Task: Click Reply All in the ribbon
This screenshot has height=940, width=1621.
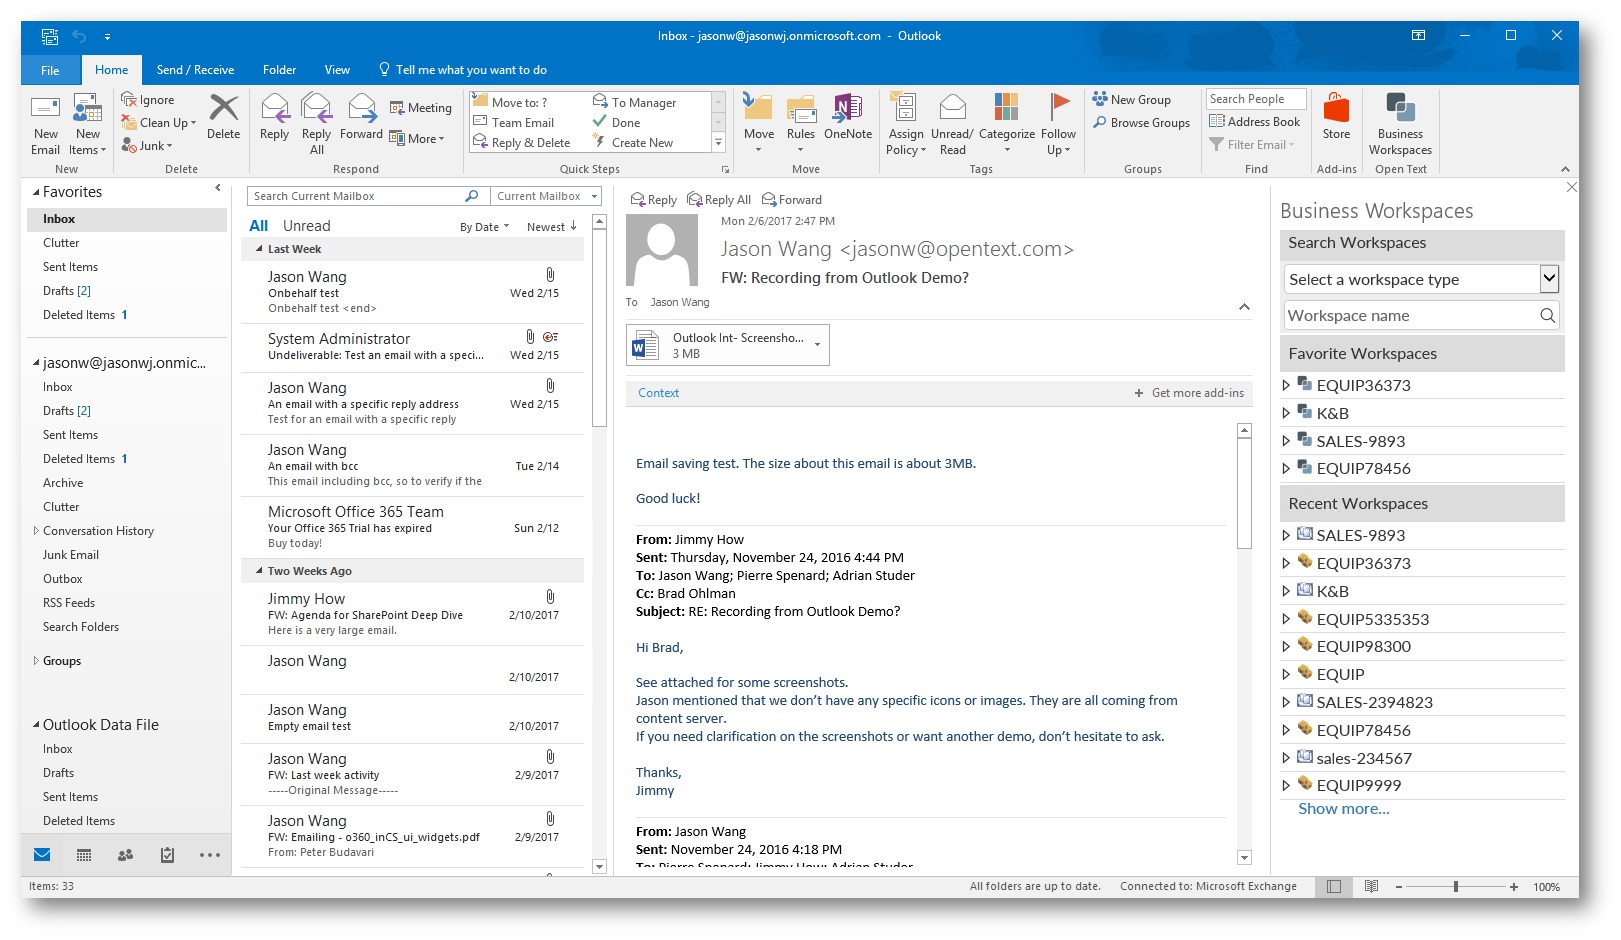Action: [x=316, y=125]
